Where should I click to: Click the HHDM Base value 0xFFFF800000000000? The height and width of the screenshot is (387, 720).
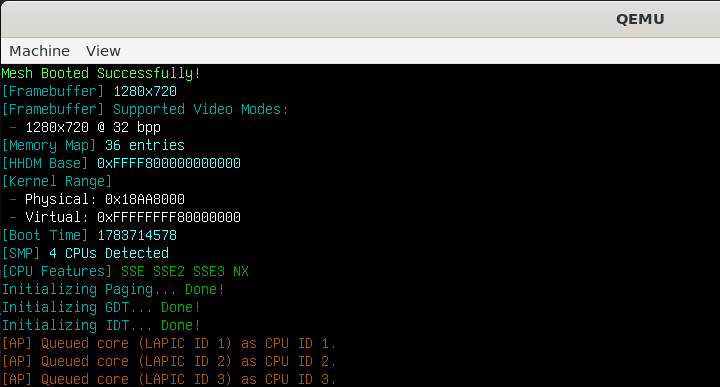[x=169, y=163]
